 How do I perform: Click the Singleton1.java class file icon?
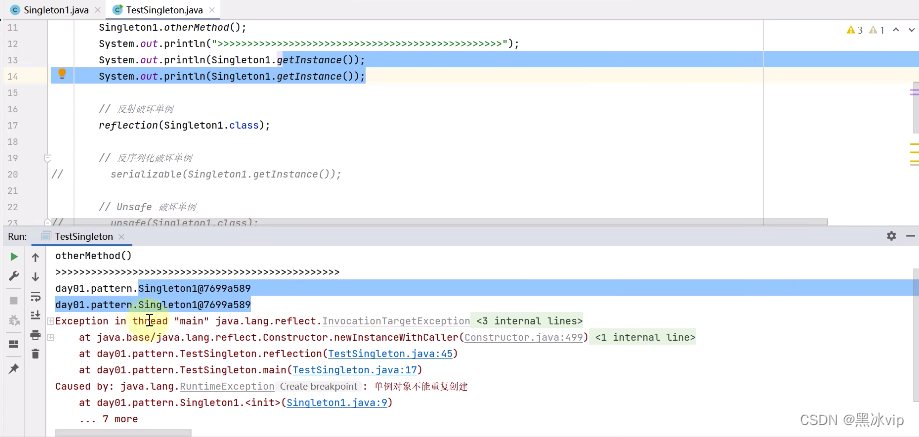point(15,10)
